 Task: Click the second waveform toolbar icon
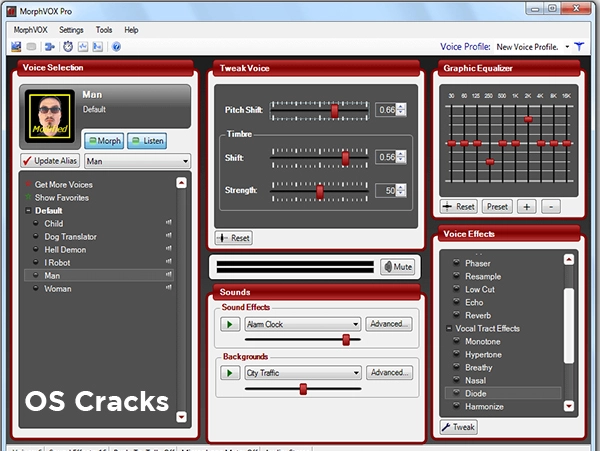tap(98, 47)
